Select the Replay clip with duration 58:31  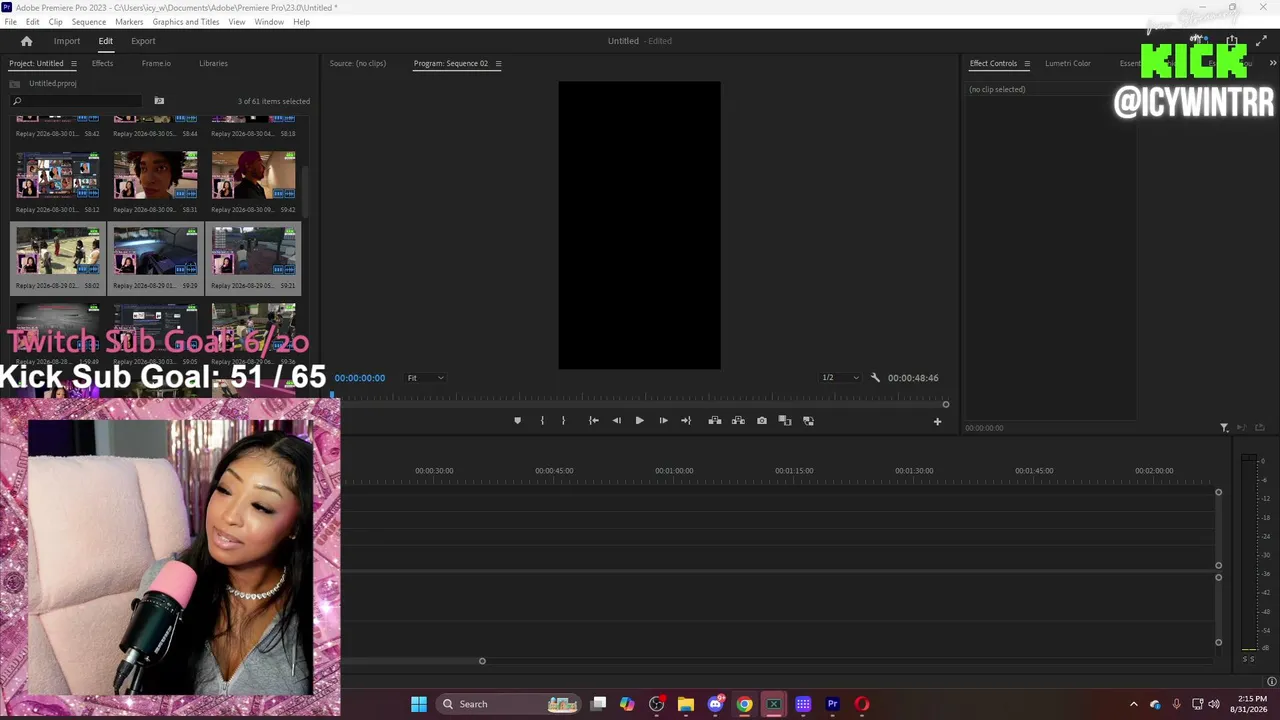pyautogui.click(x=155, y=182)
